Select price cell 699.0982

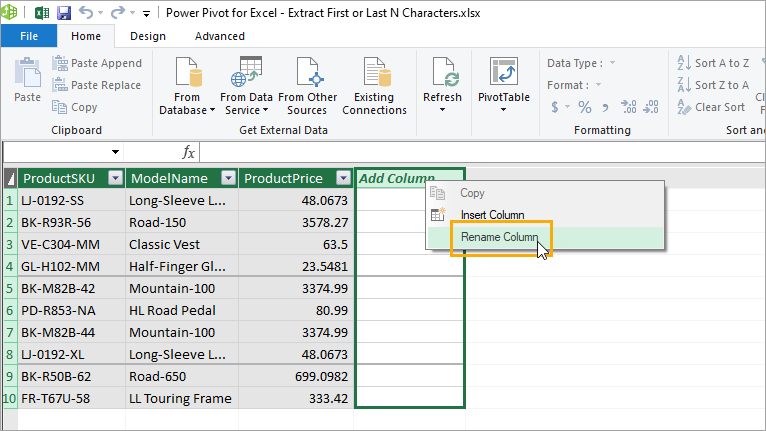tap(296, 376)
